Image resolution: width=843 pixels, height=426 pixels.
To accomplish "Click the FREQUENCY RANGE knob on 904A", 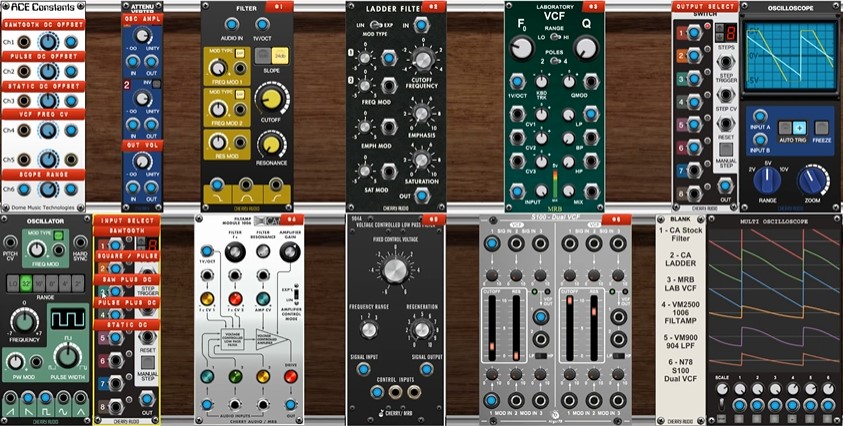I will click(369, 329).
